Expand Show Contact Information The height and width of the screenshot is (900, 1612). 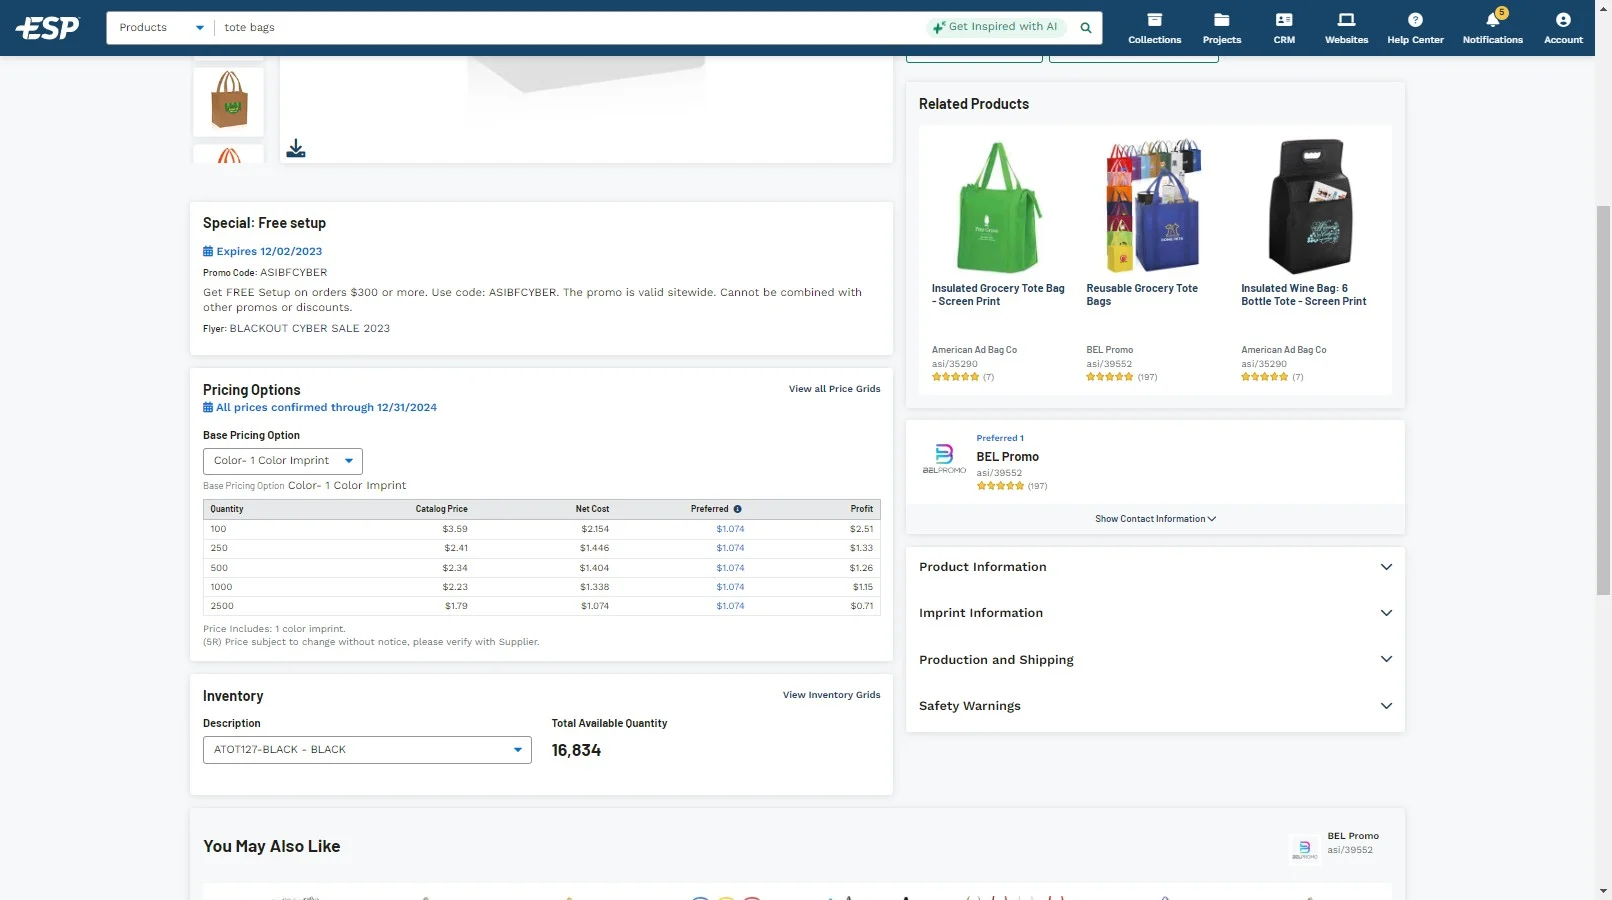coord(1155,519)
